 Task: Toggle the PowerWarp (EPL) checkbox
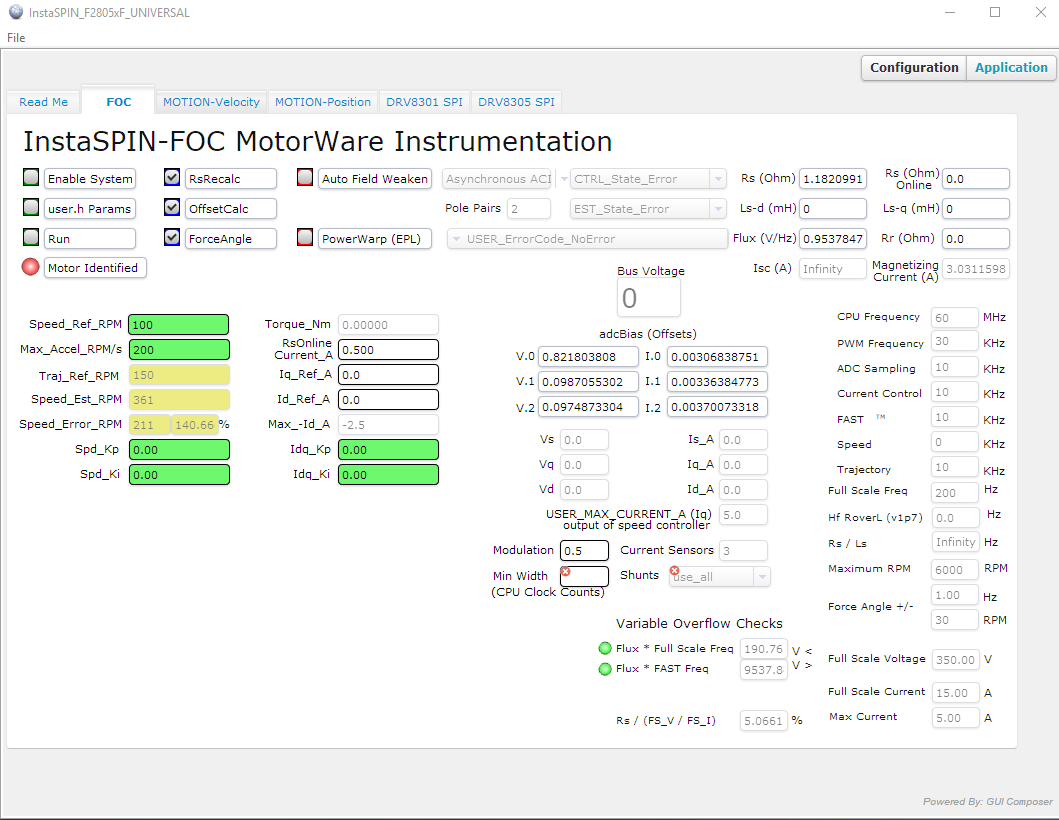click(x=306, y=238)
